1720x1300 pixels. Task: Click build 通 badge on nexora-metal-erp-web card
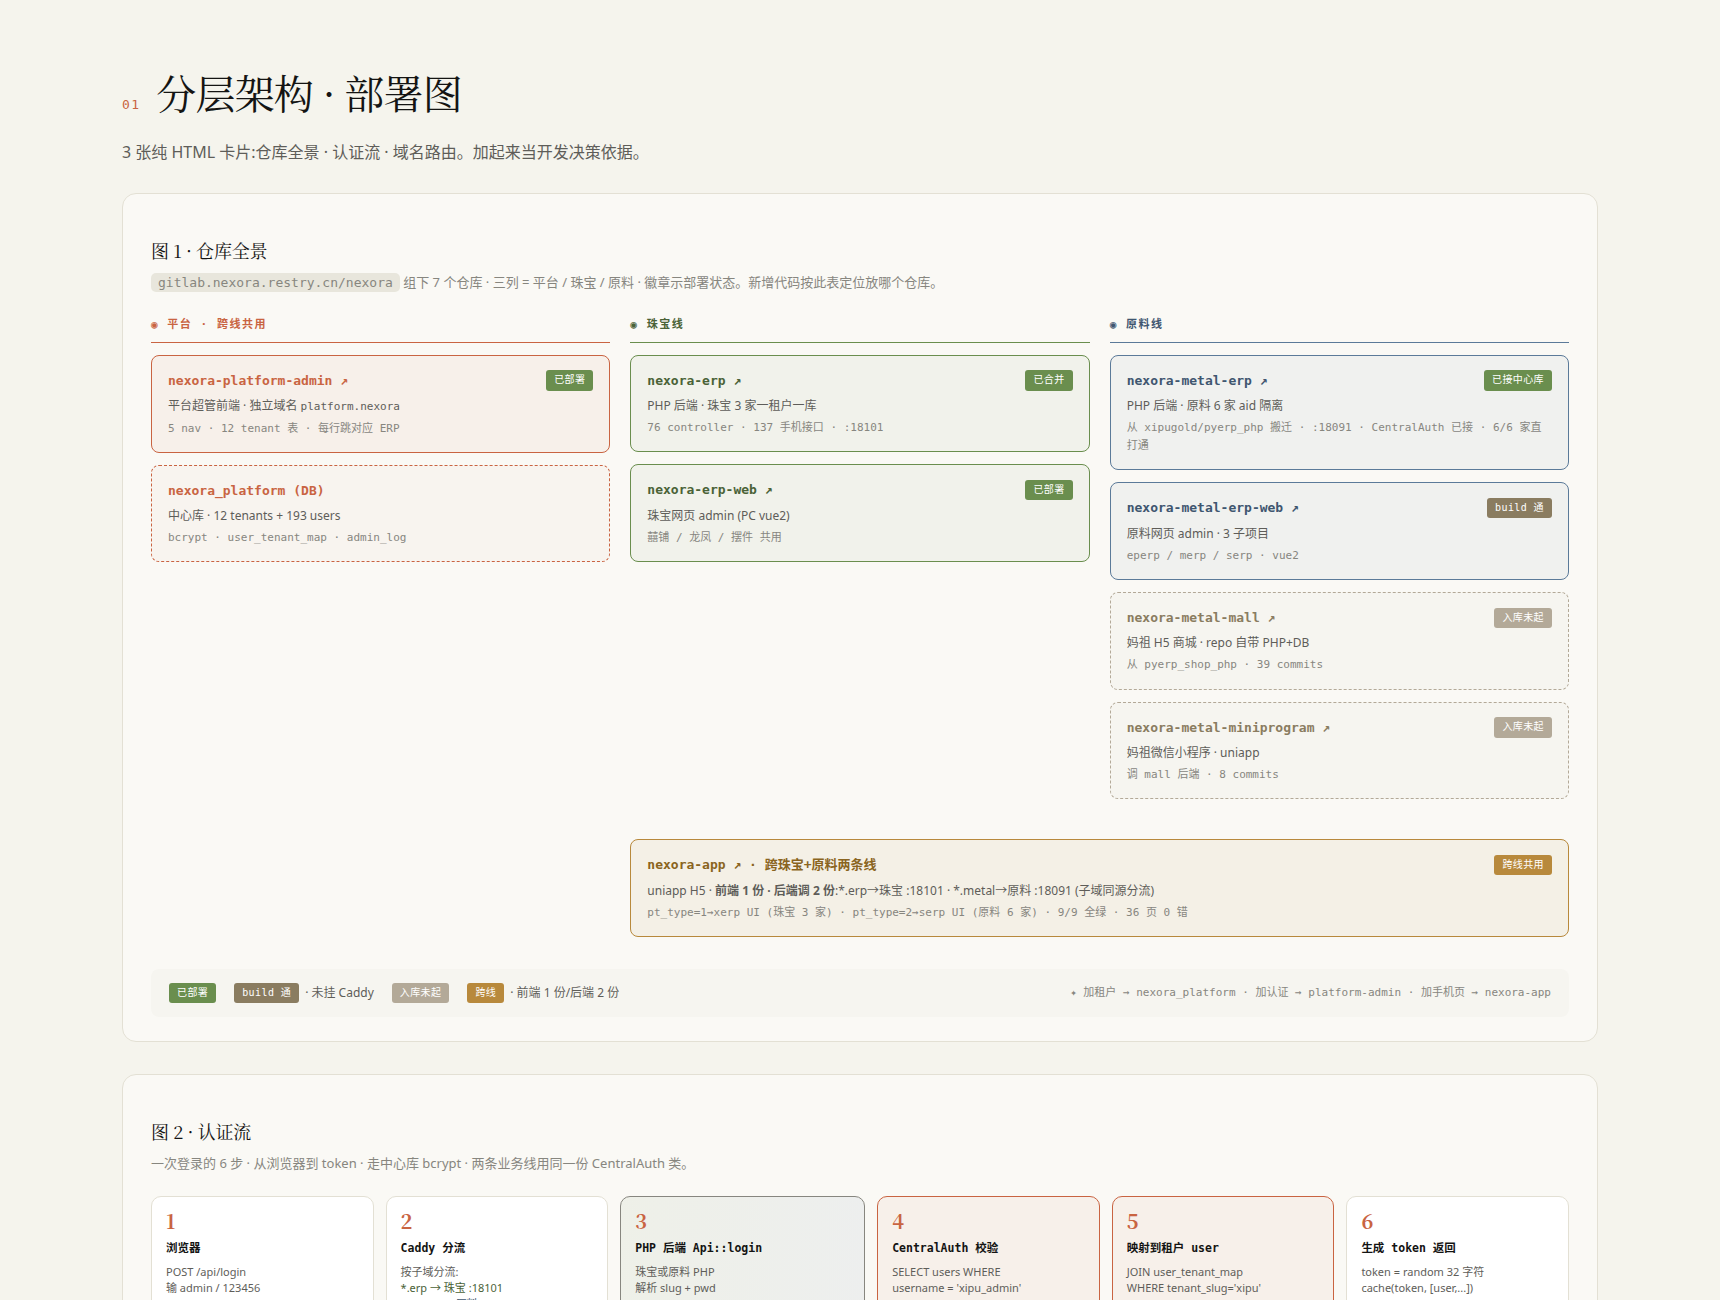tap(1519, 508)
